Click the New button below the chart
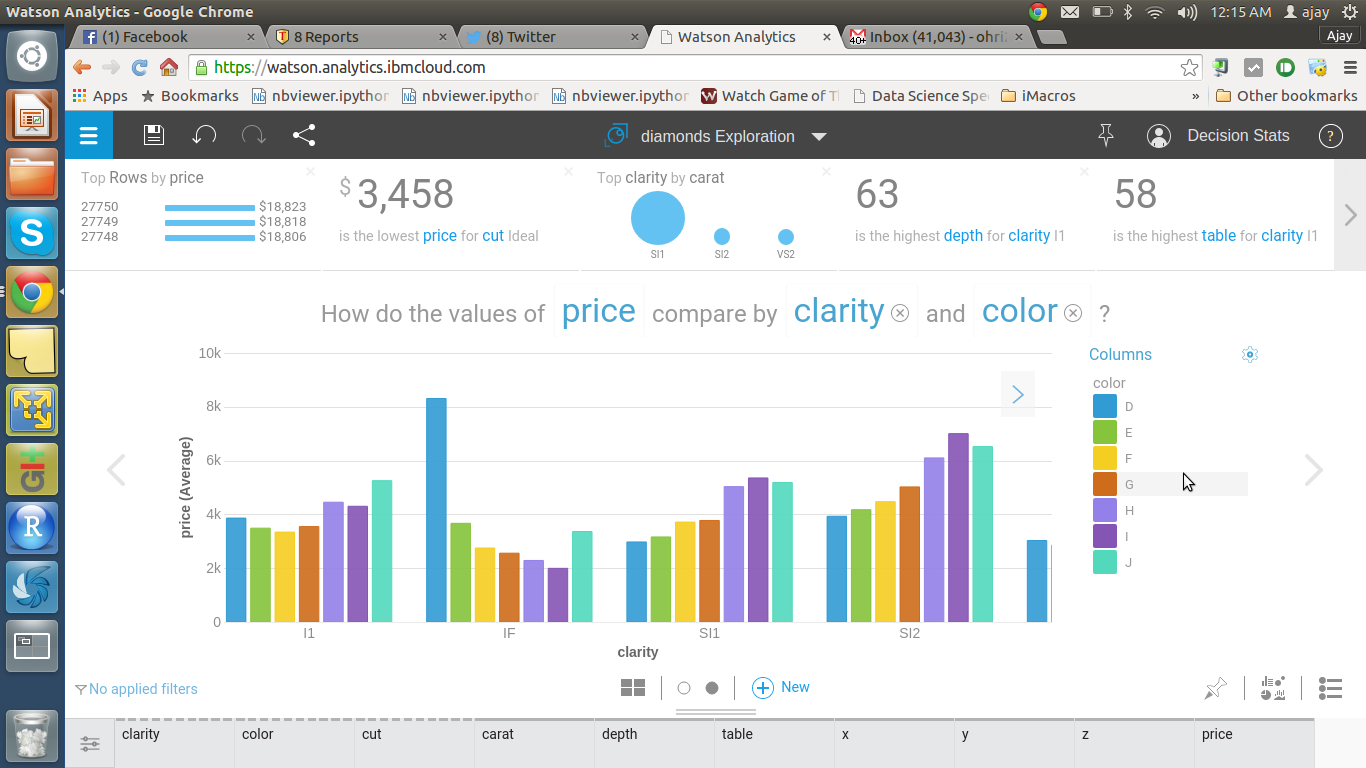 (x=781, y=687)
